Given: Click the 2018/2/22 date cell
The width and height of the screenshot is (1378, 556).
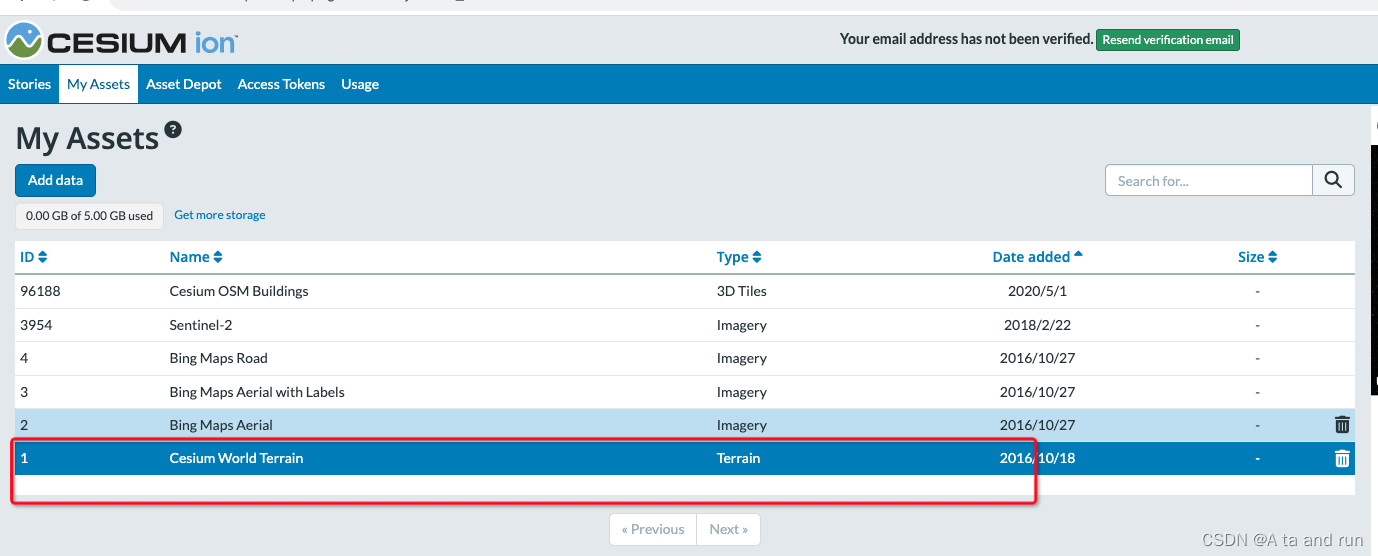Looking at the screenshot, I should pyautogui.click(x=1037, y=325).
